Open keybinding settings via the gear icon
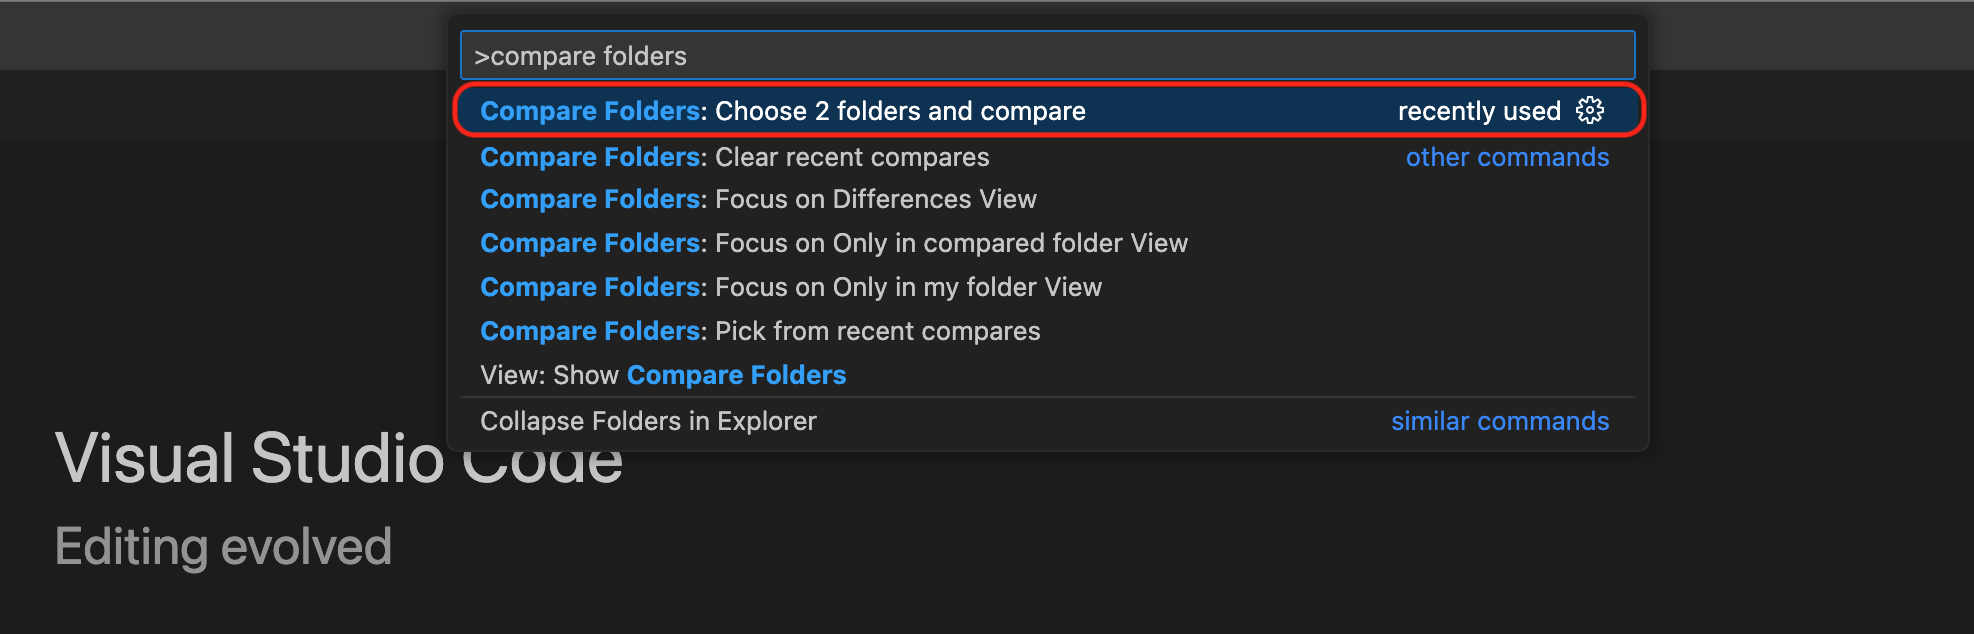 pyautogui.click(x=1589, y=111)
